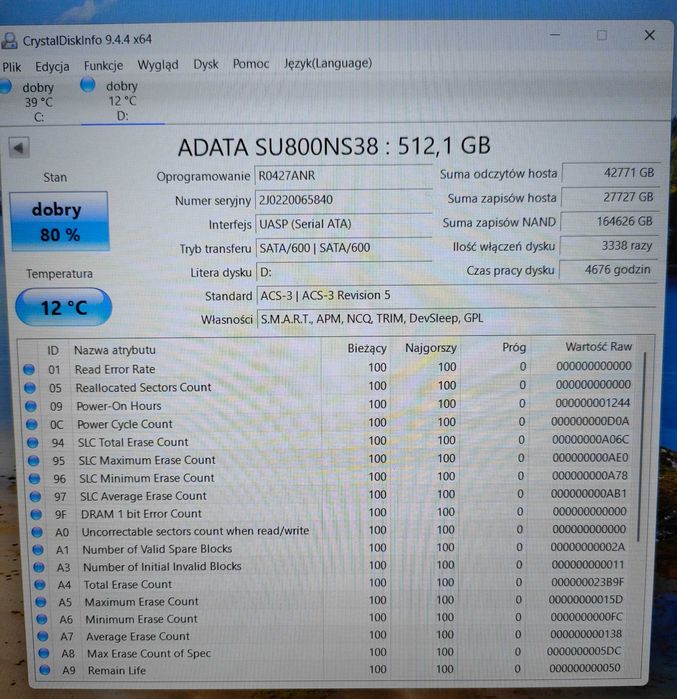
Task: Click the Najgorszy column header
Action: pos(431,348)
